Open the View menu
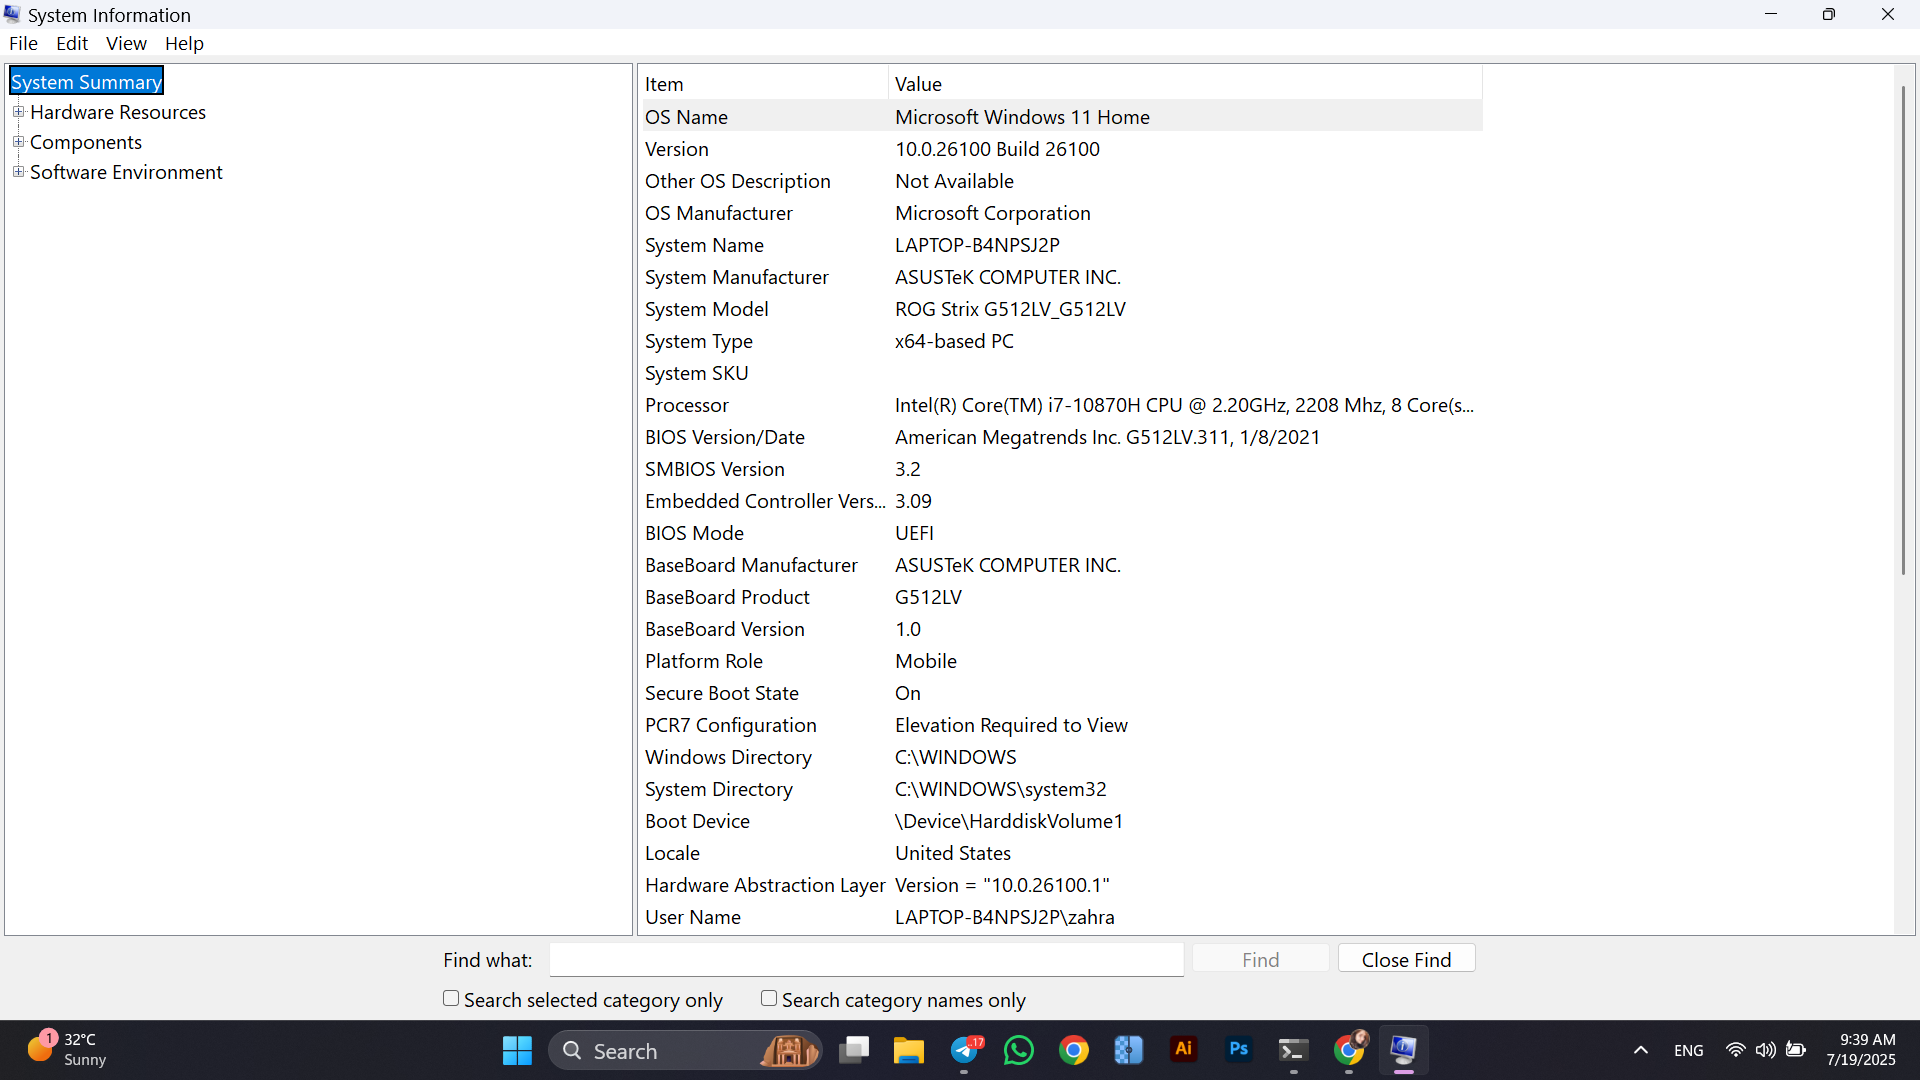The height and width of the screenshot is (1080, 1920). click(x=126, y=43)
